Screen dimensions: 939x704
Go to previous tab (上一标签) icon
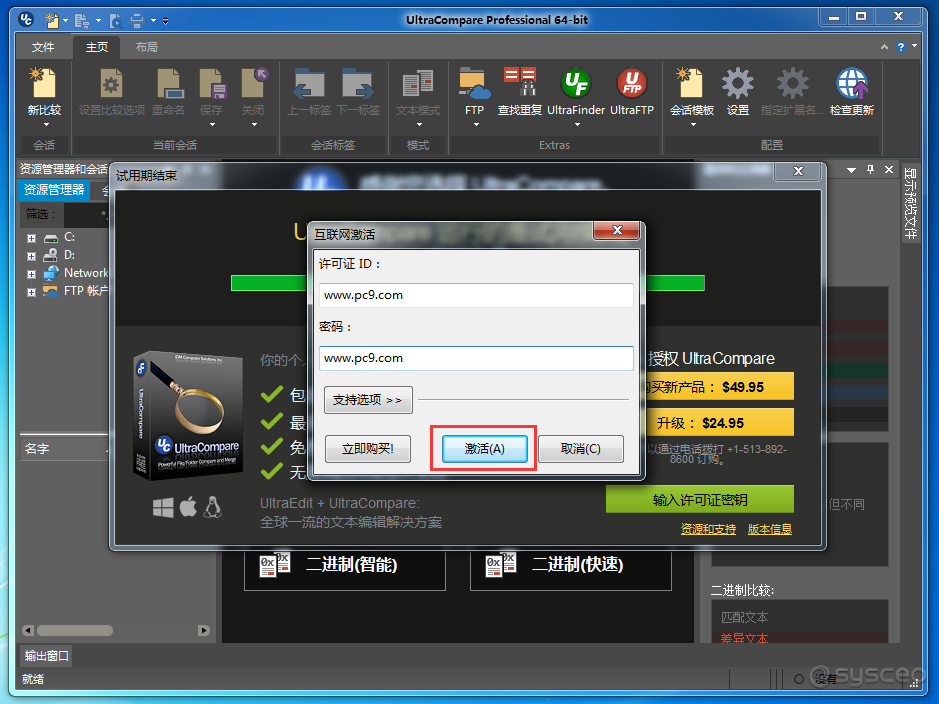click(309, 84)
